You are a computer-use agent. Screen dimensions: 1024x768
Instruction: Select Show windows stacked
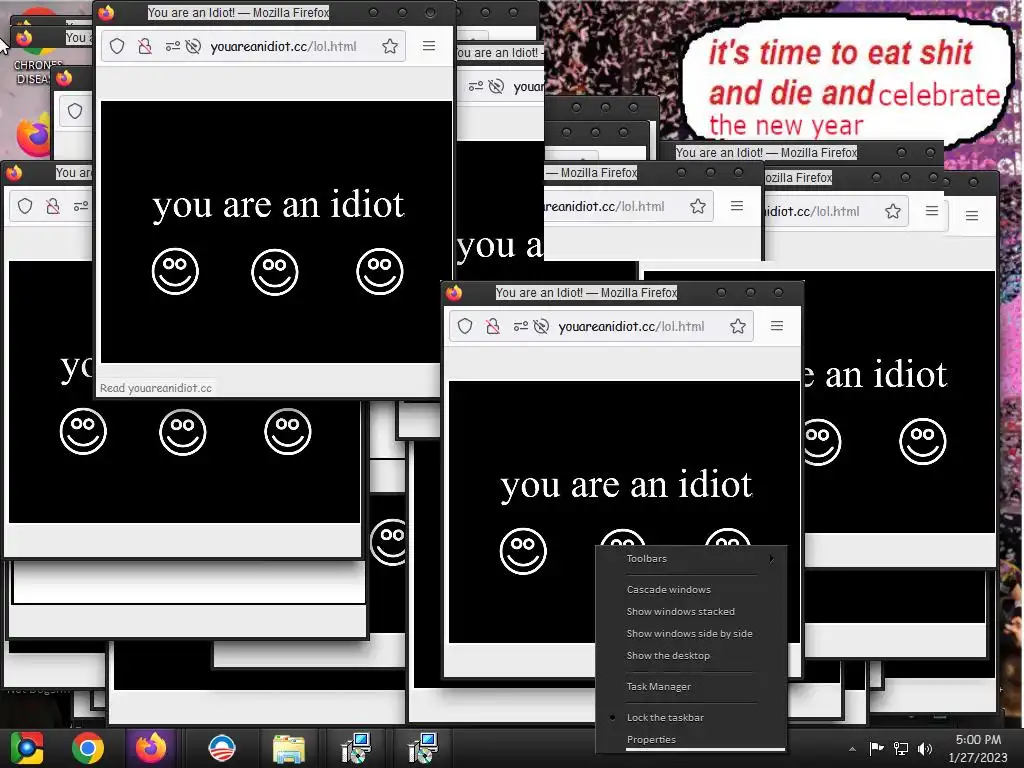(x=680, y=611)
